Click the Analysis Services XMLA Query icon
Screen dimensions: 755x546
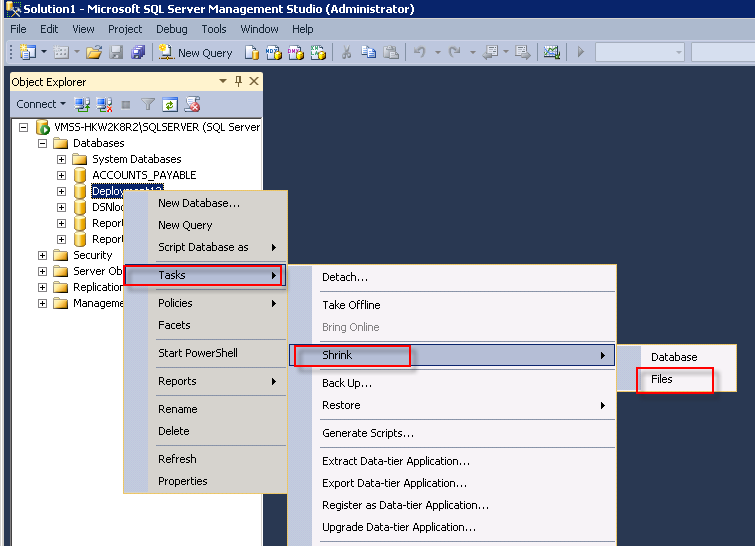coord(318,52)
